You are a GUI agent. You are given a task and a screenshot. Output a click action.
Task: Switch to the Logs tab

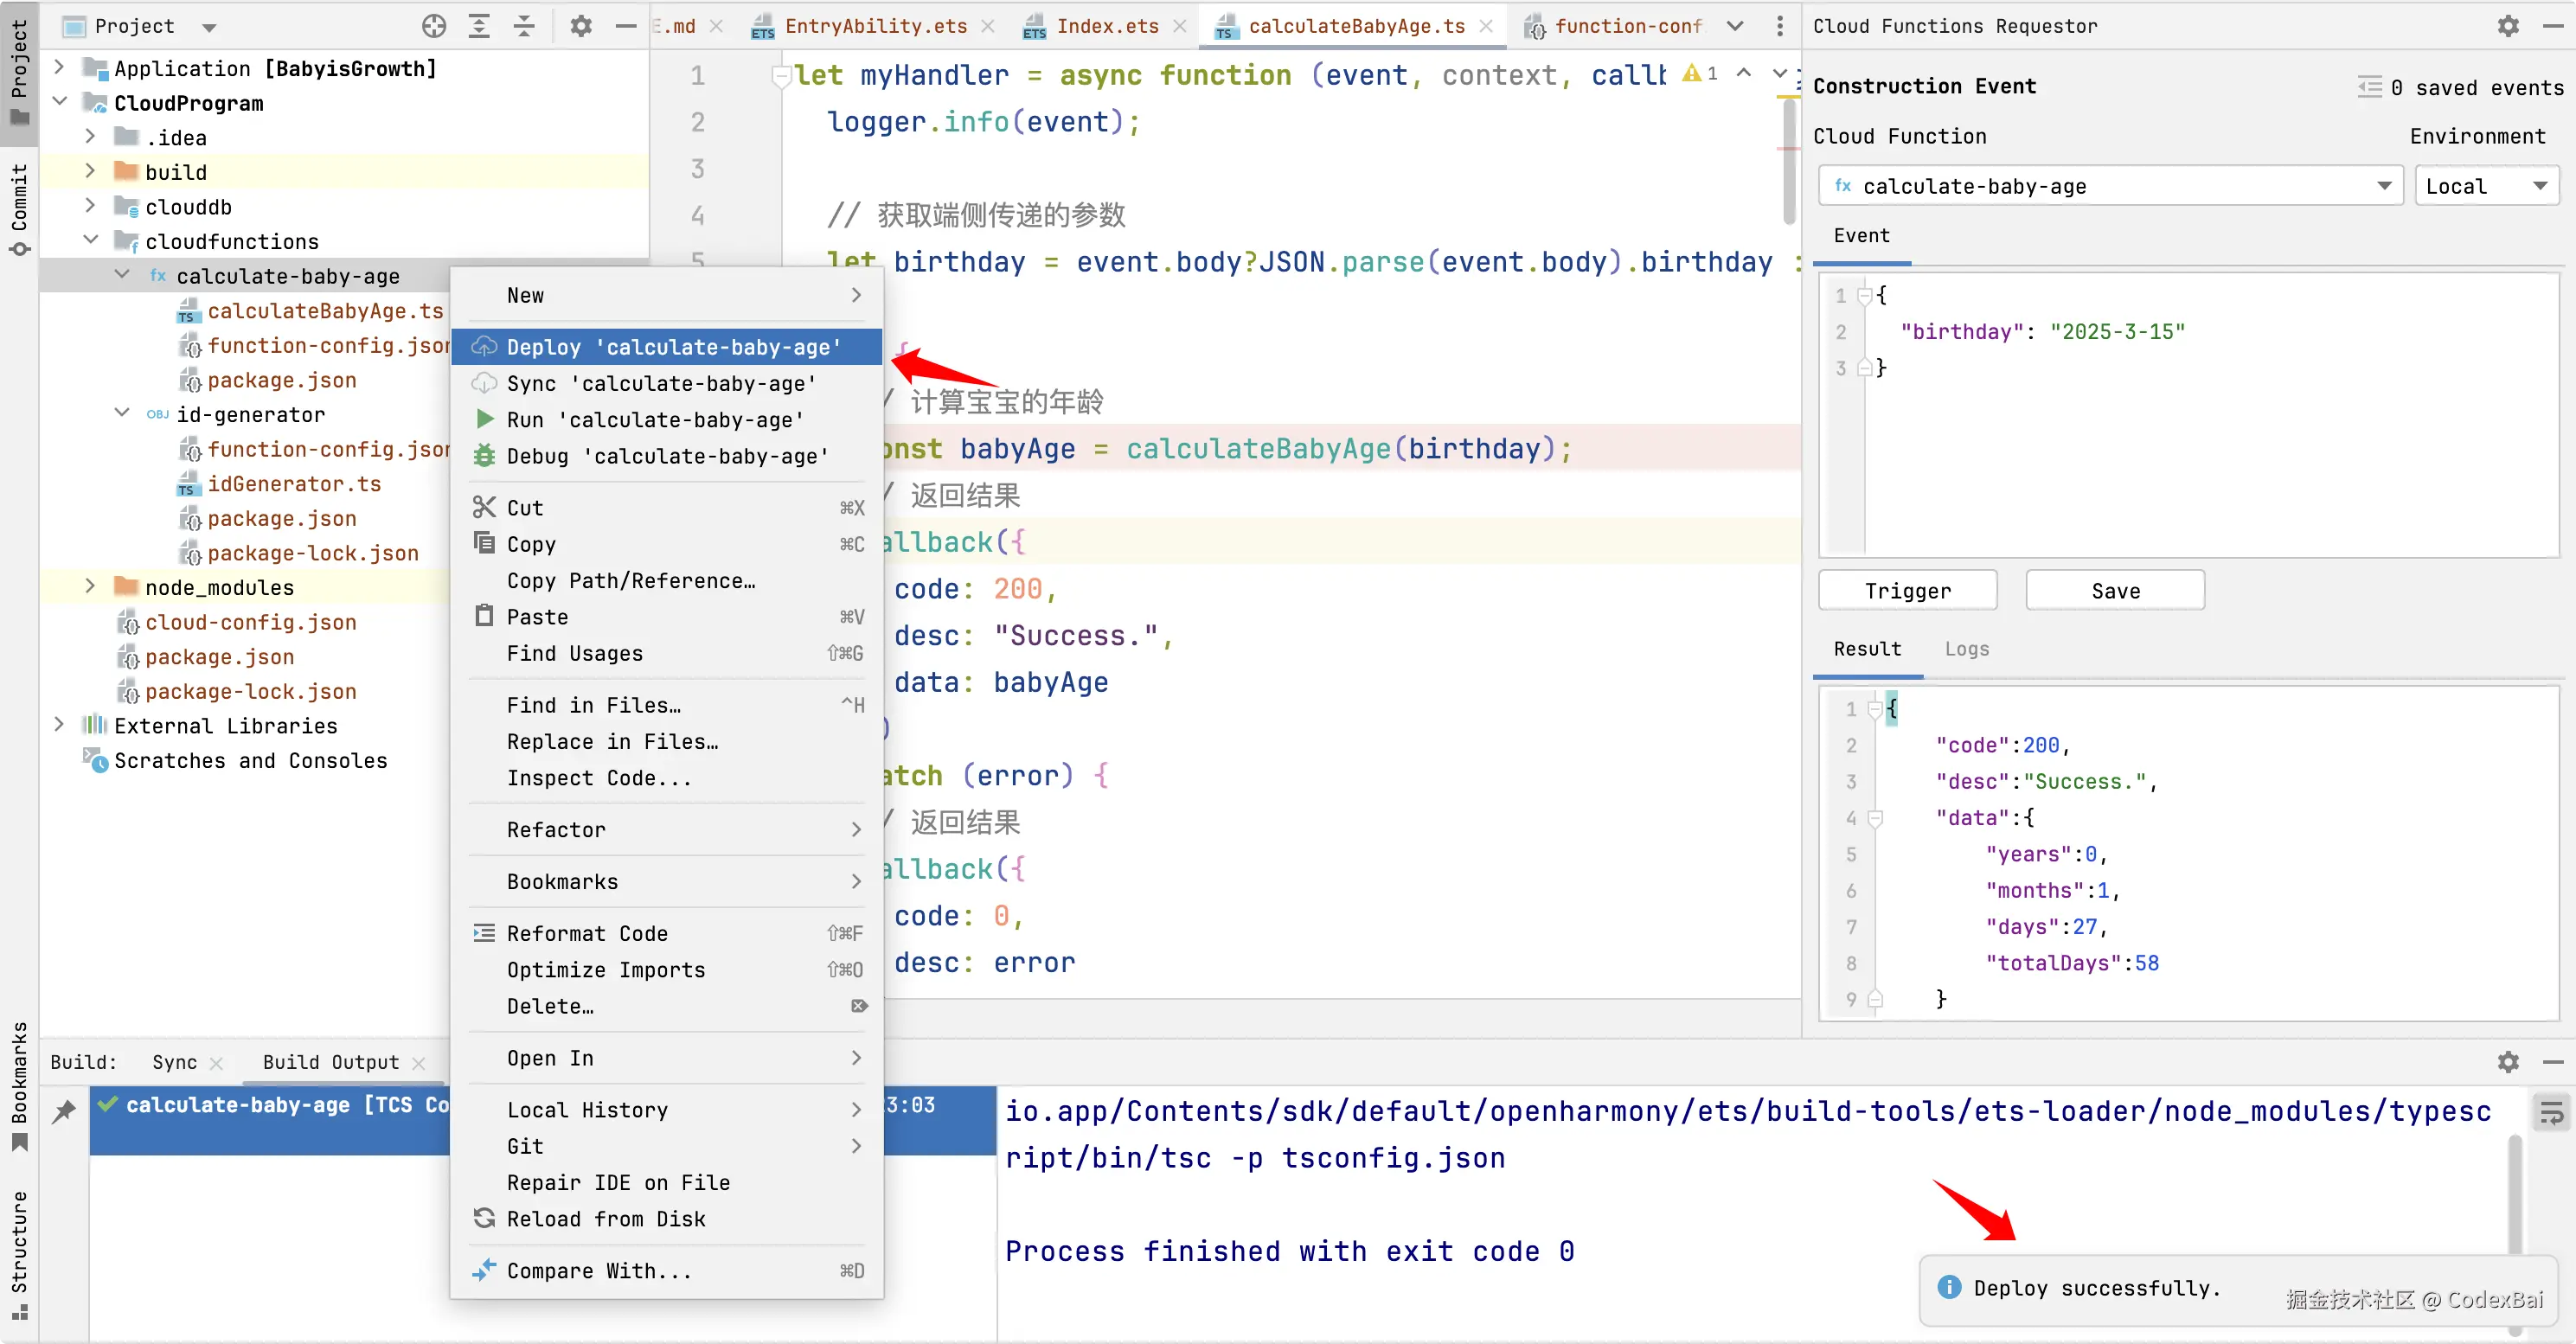click(1966, 649)
